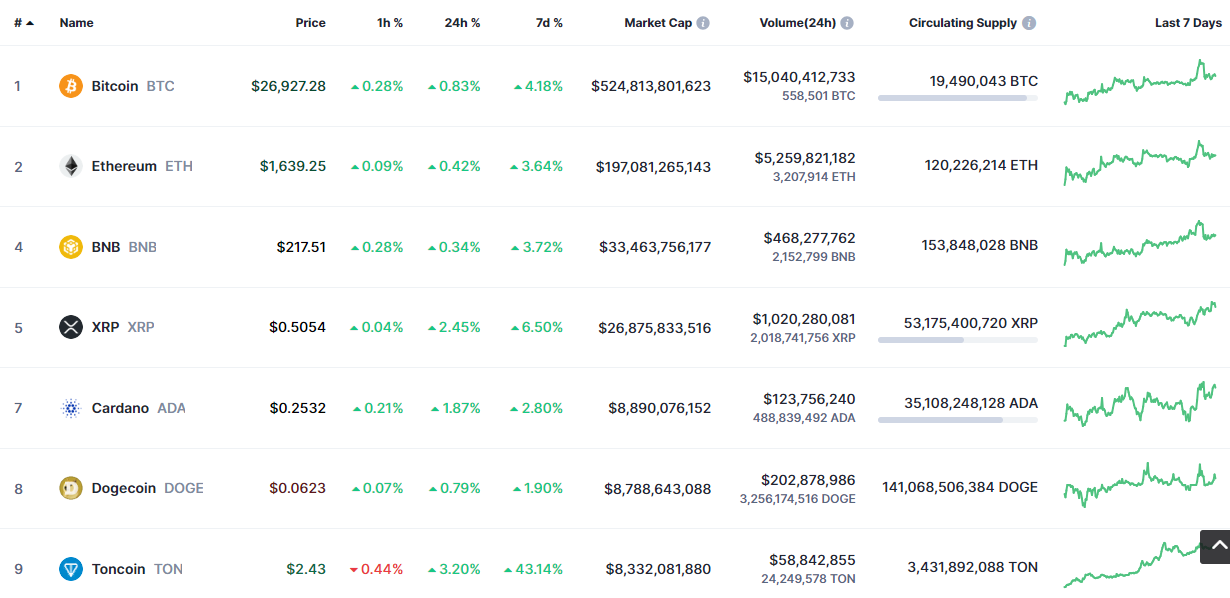Viewport: 1230px width, 598px height.
Task: Click Bitcoin market cap $524,813,801,623
Action: [651, 86]
